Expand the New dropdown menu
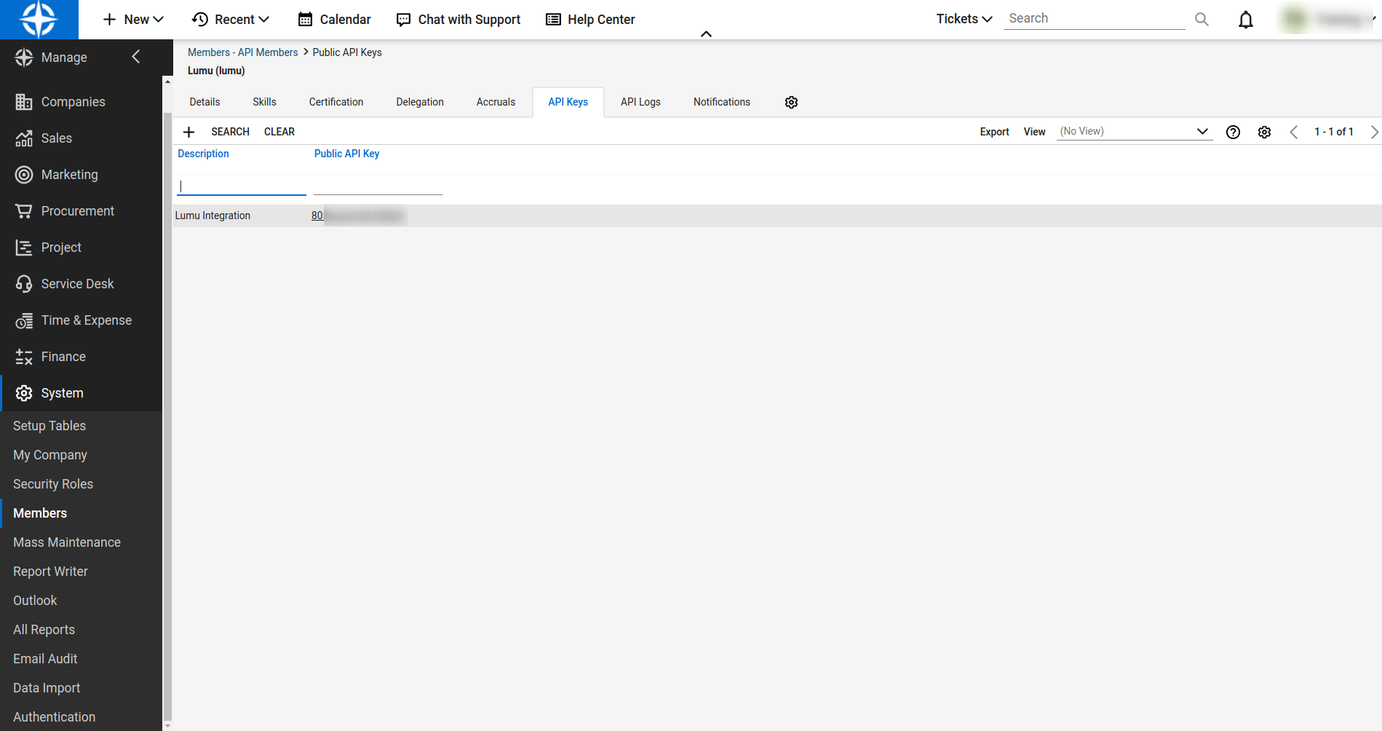1382x731 pixels. pyautogui.click(x=134, y=19)
